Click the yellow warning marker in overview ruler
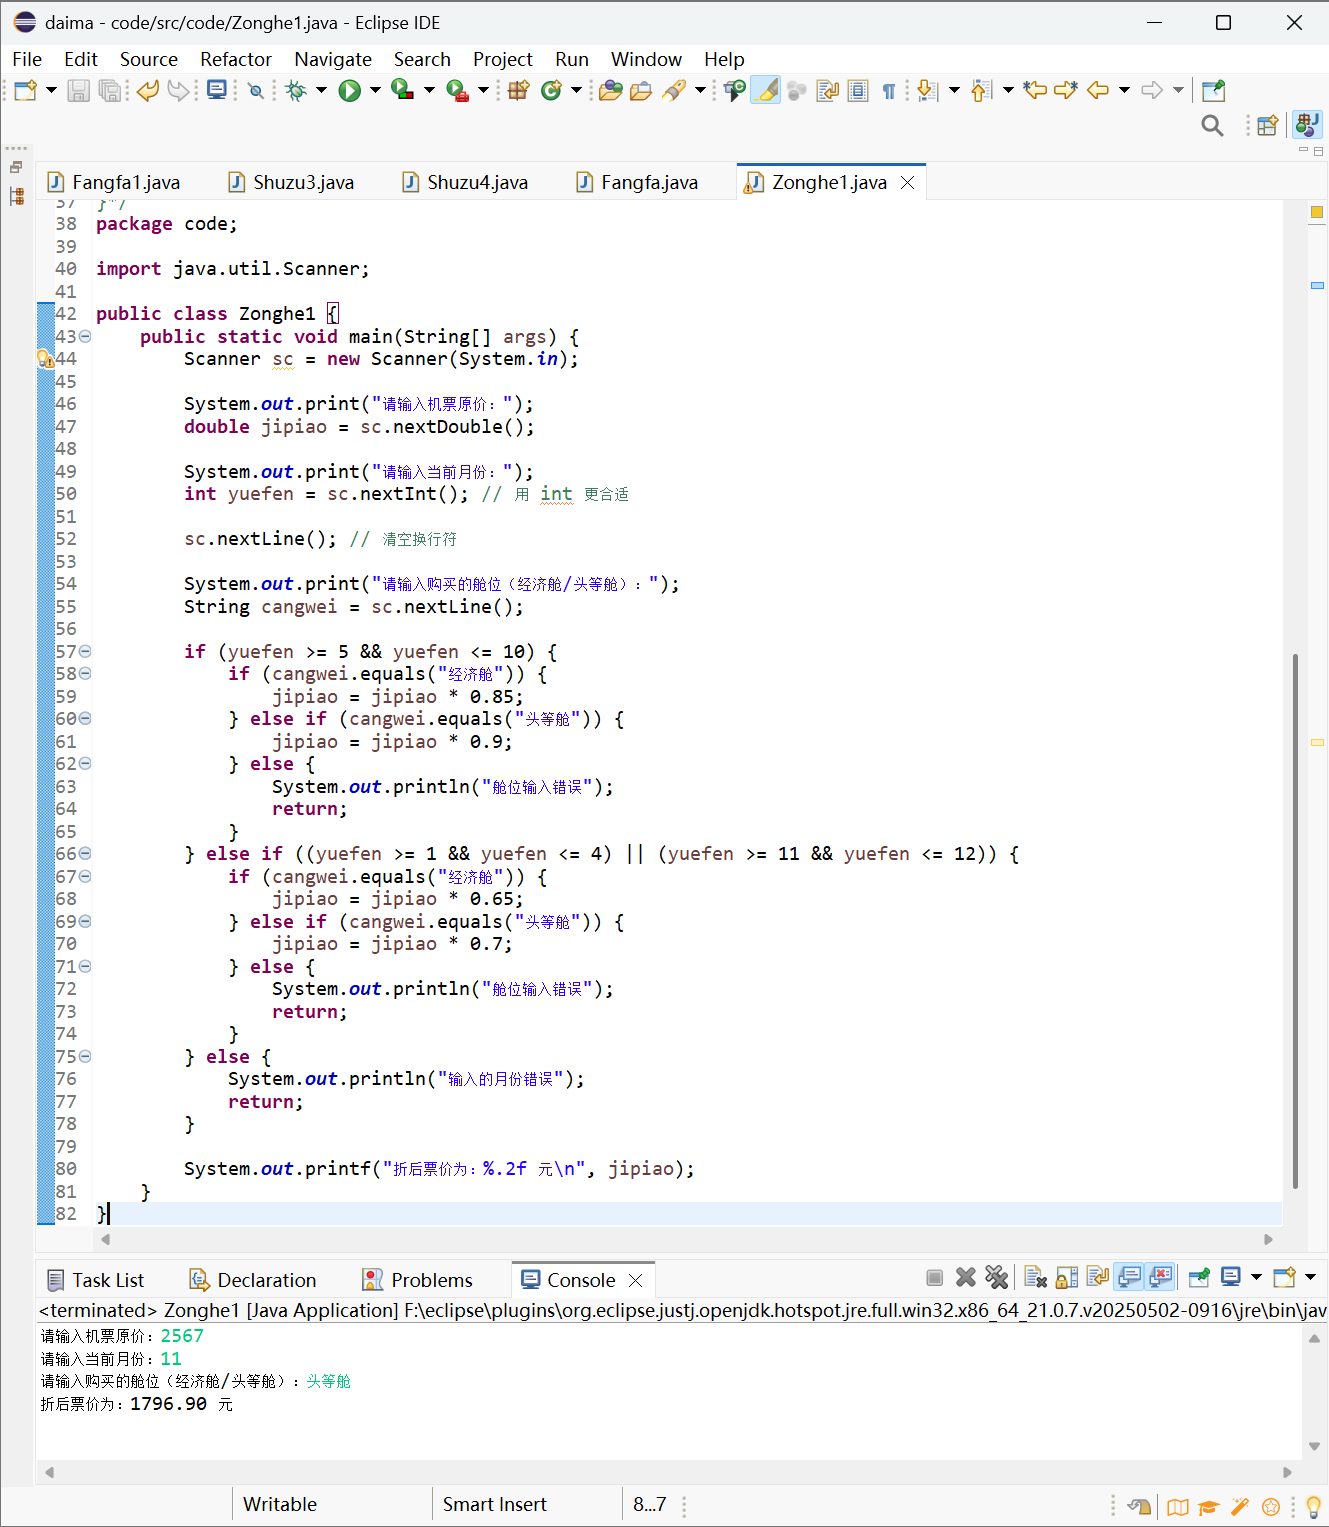 coord(1317,212)
